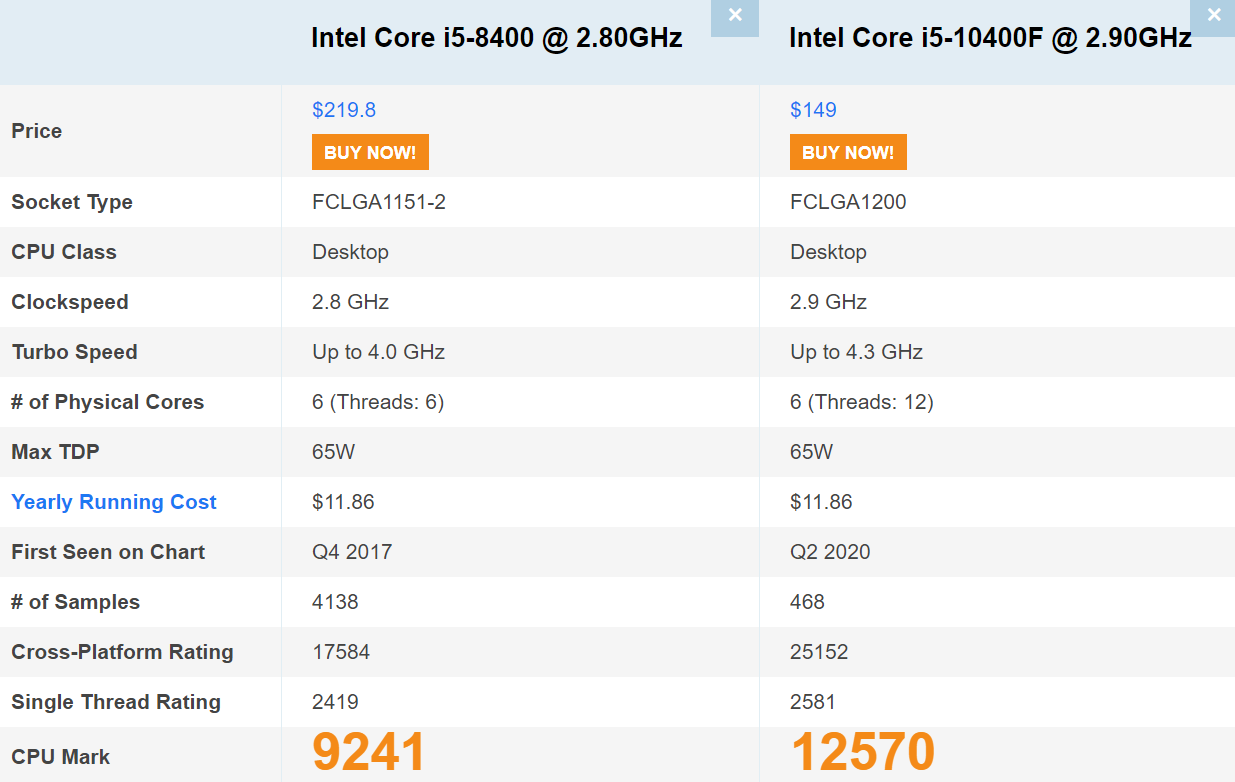Select the Up to 4.3 GHz value
The image size is (1235, 782).
tap(856, 352)
